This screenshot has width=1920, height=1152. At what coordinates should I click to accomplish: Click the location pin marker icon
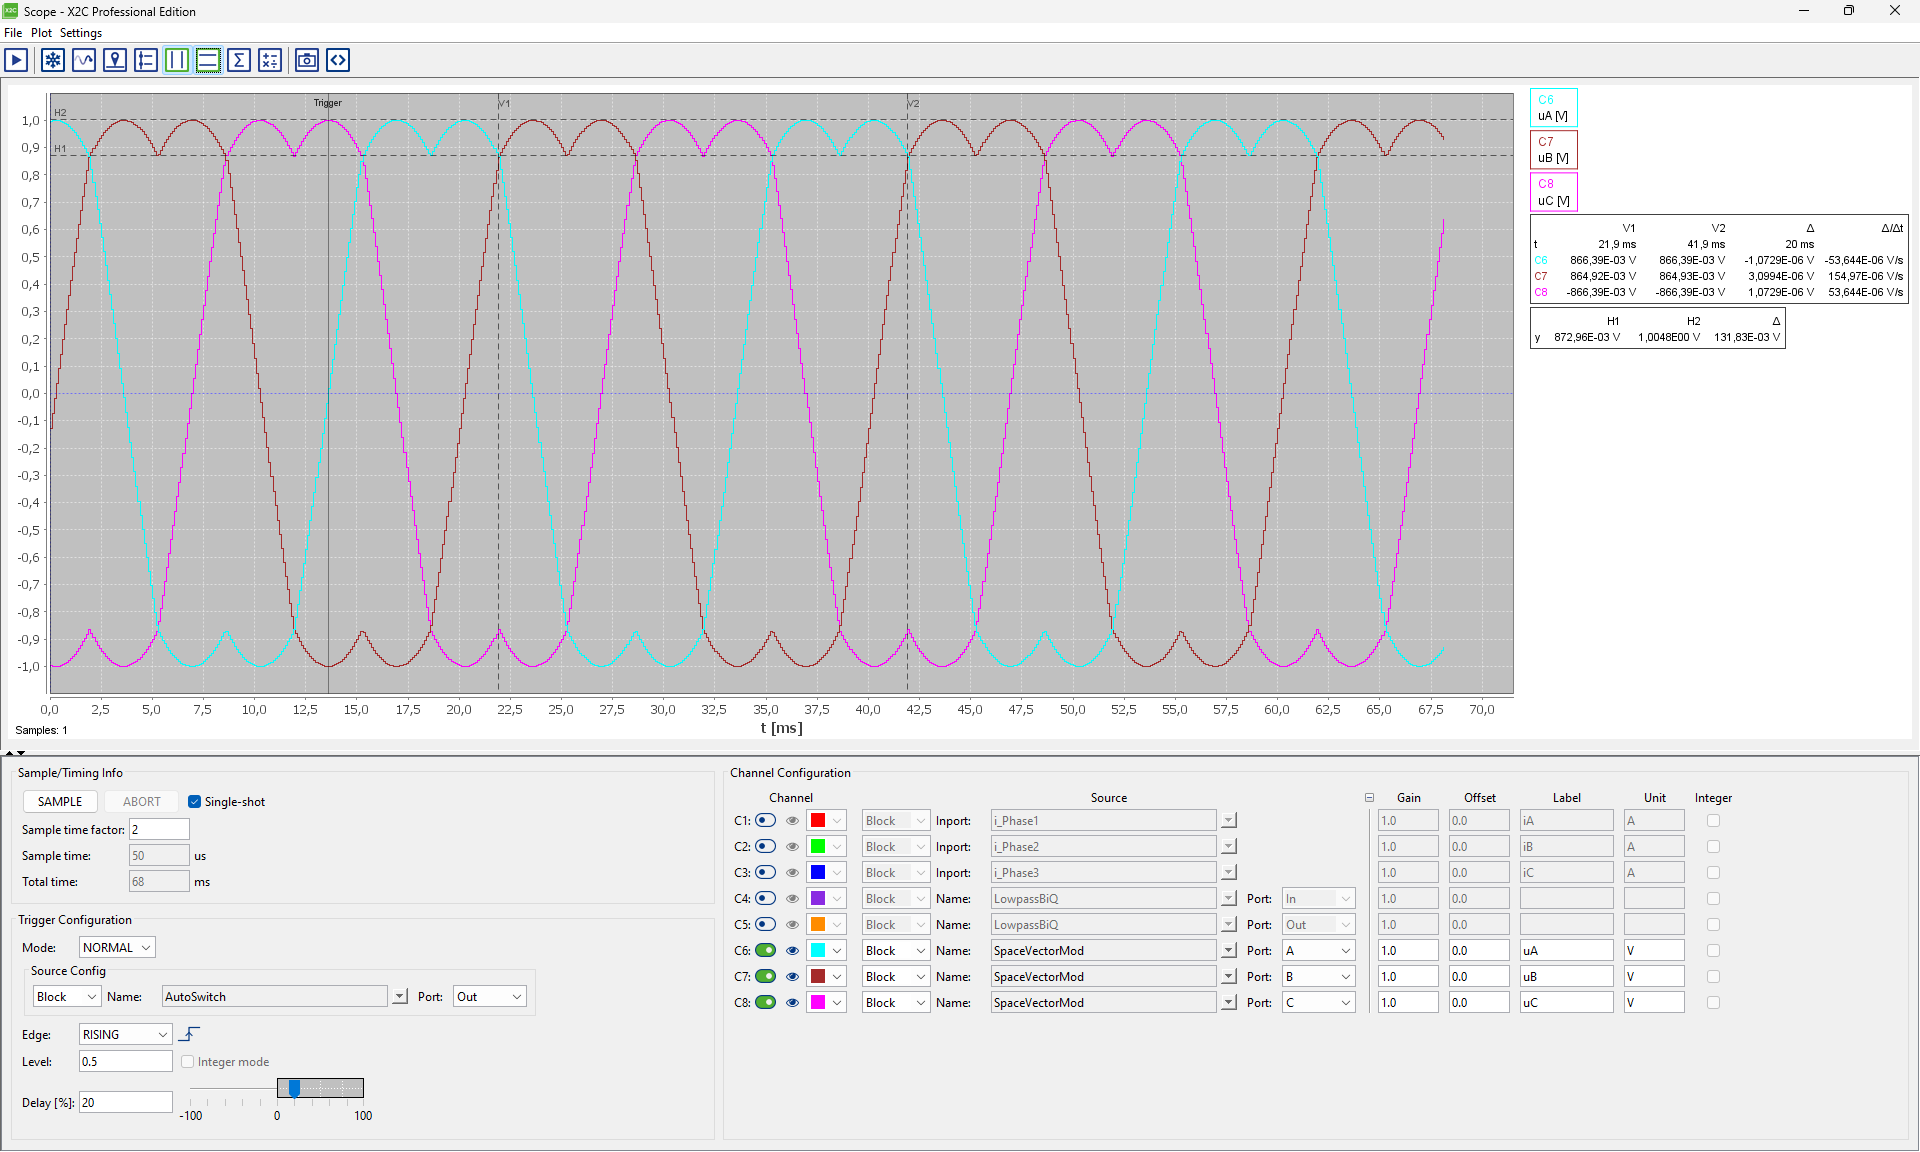tap(115, 60)
